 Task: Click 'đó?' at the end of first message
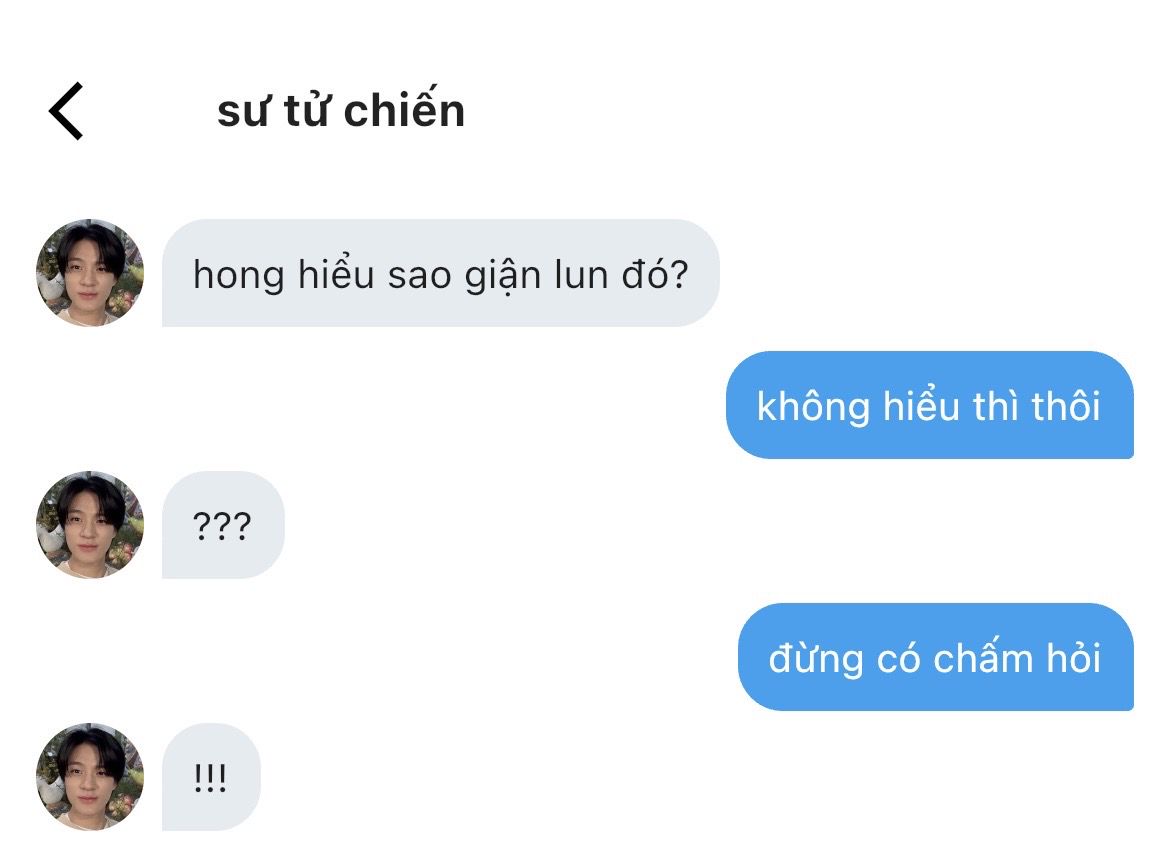655,274
